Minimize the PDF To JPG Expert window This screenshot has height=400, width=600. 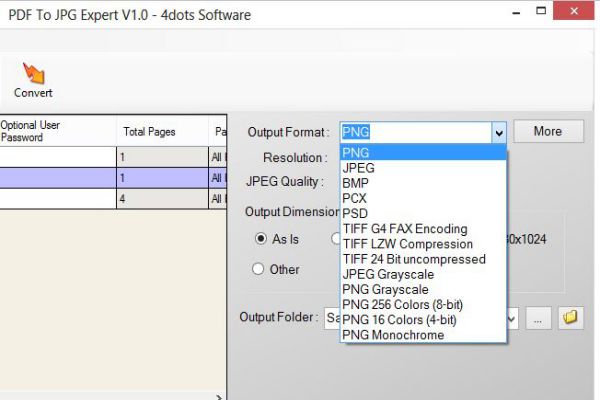pyautogui.click(x=516, y=13)
